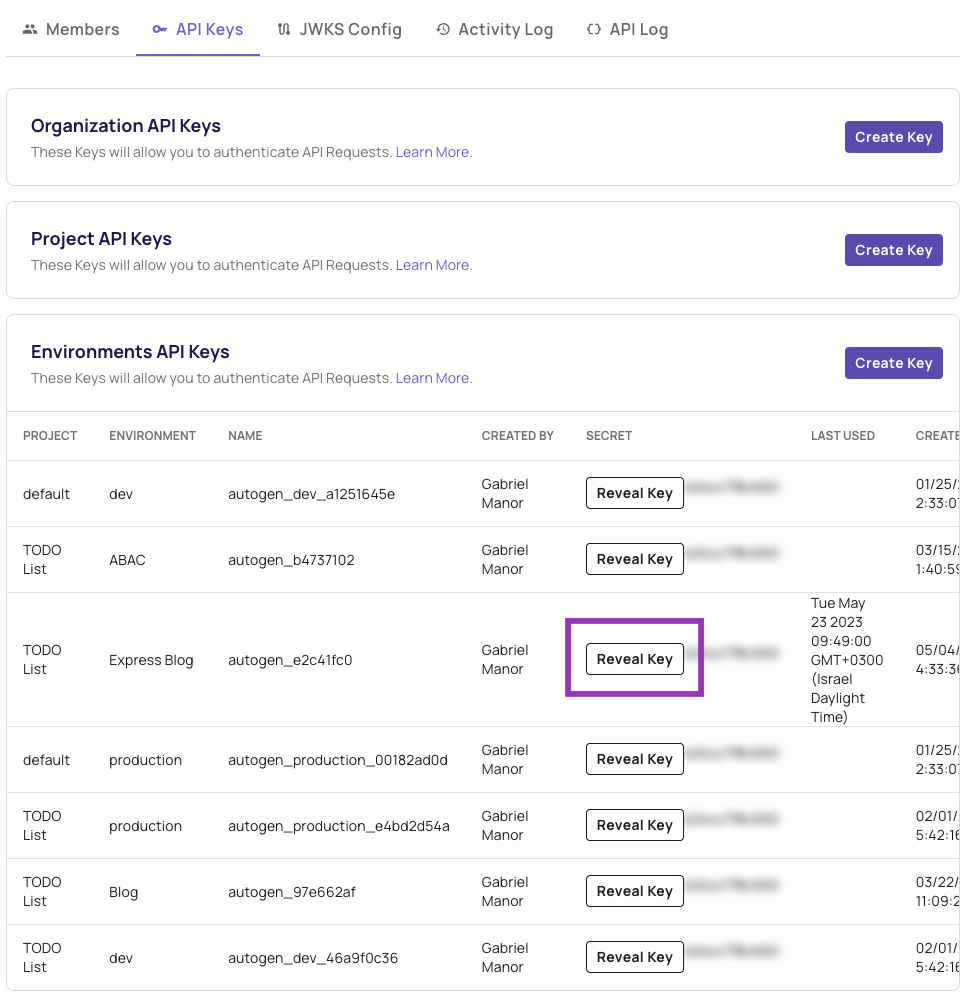Click Create Key under Project API Keys
The width and height of the screenshot is (972, 1001).
(x=893, y=249)
